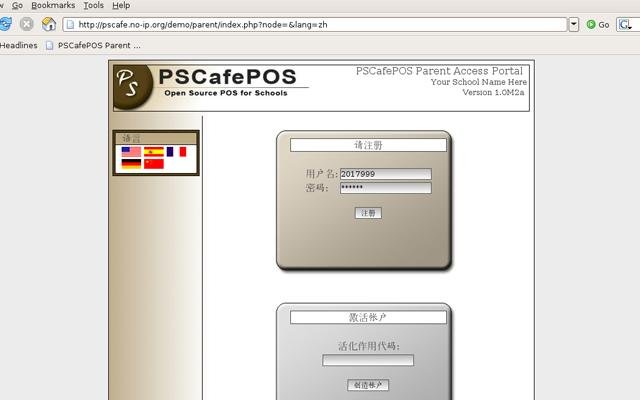Click the 'Version 1.0M2a' text
The width and height of the screenshot is (640, 400).
[493, 92]
